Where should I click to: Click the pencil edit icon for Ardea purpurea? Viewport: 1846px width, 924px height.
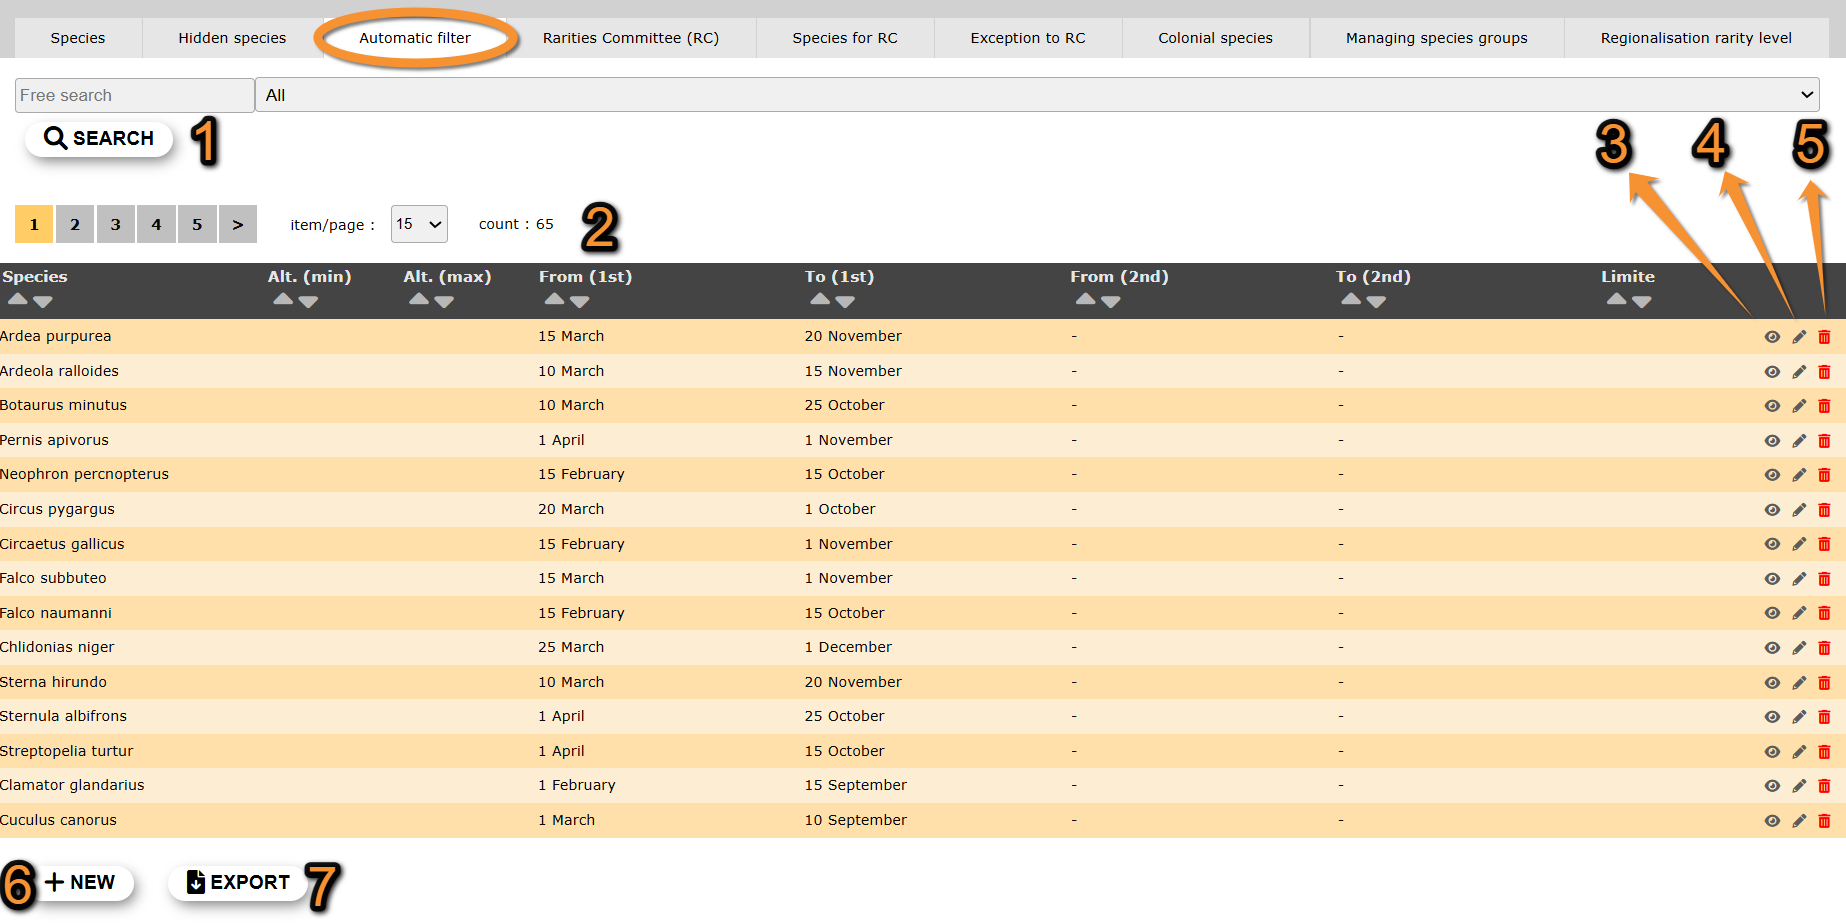(1799, 337)
